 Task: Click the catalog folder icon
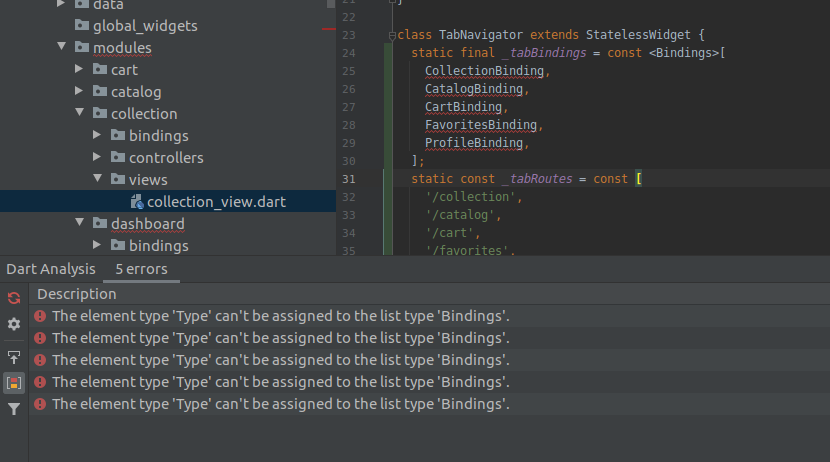click(x=100, y=91)
